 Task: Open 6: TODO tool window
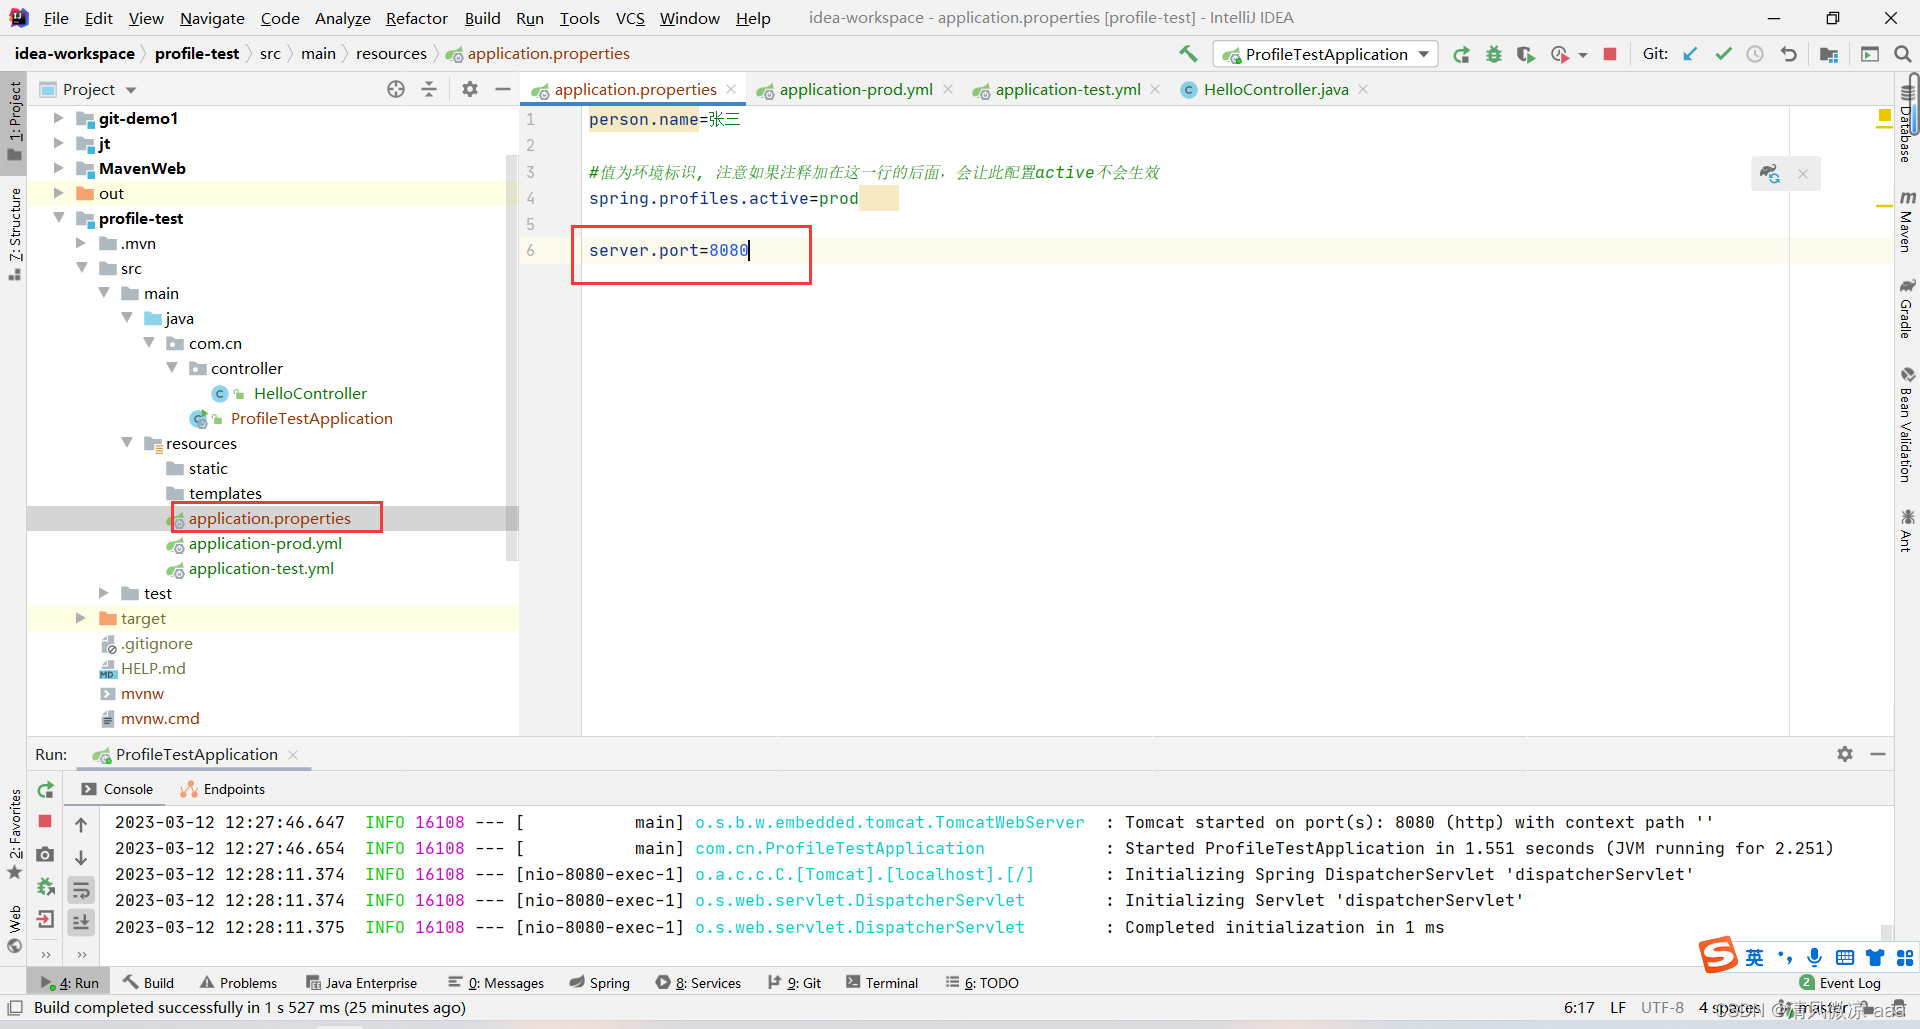pyautogui.click(x=982, y=983)
